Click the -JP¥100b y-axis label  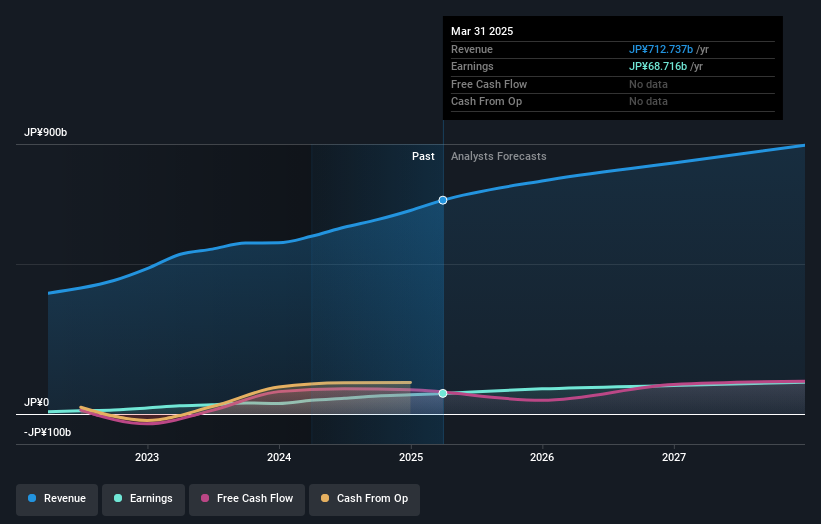[47, 432]
